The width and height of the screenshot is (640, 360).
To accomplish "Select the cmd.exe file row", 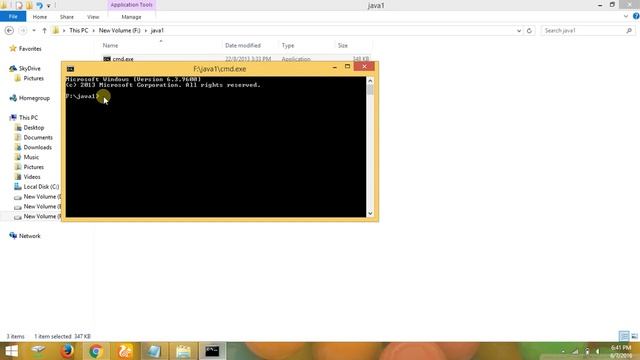I will 236,59.
